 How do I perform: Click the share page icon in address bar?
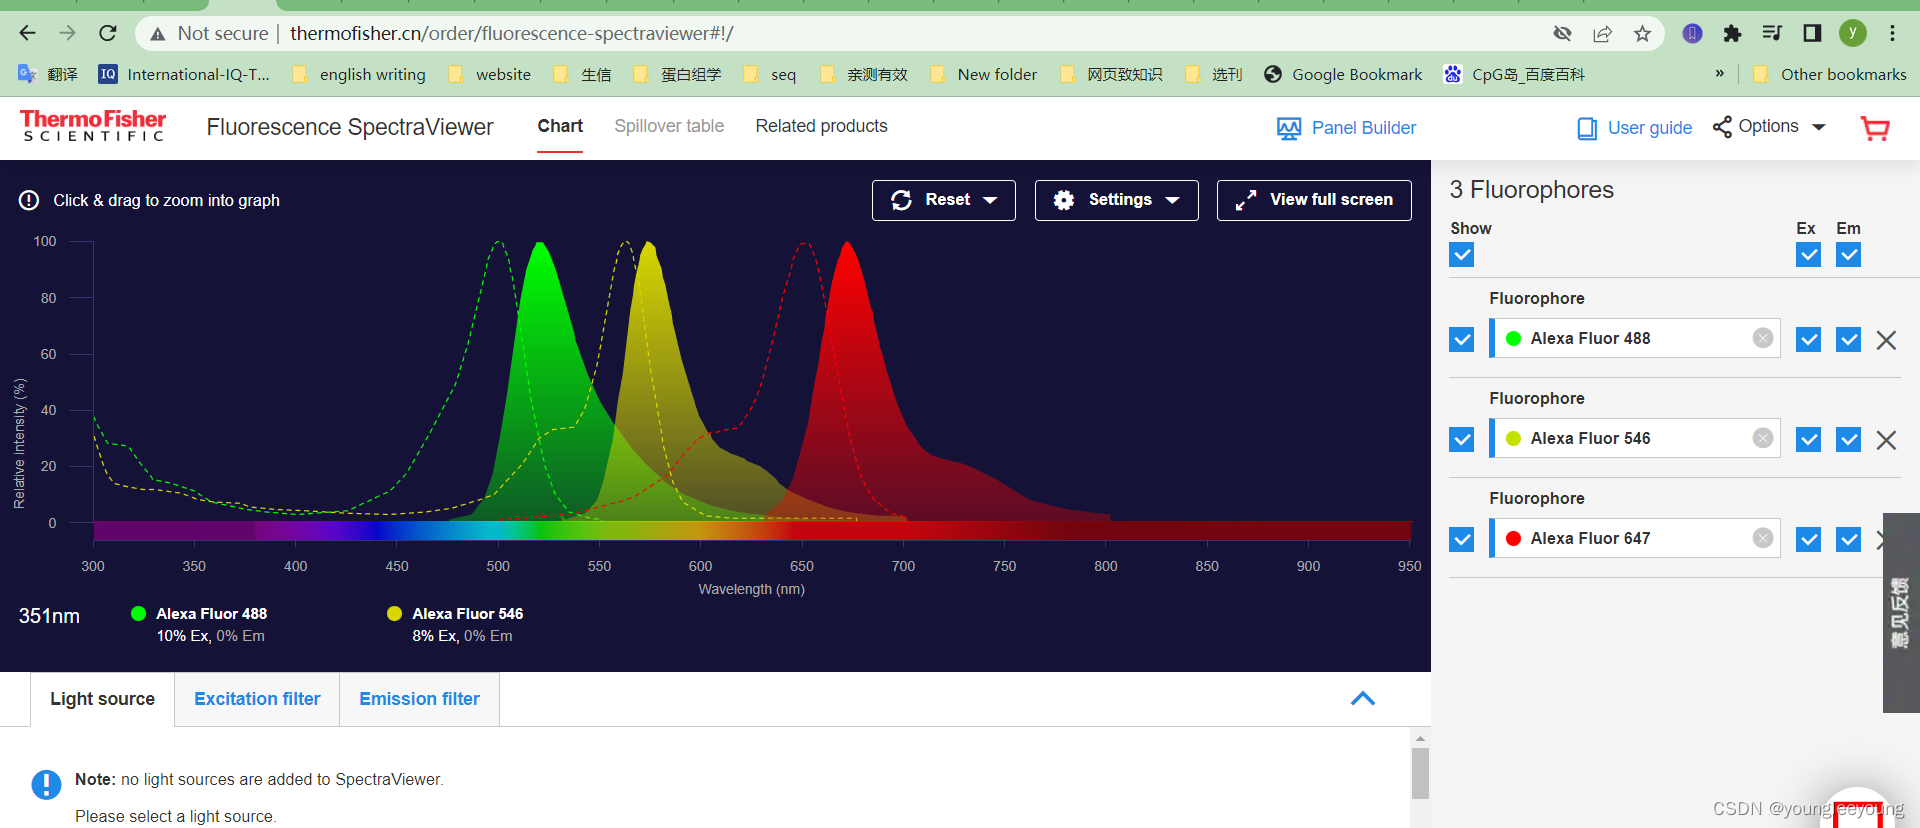[x=1602, y=34]
